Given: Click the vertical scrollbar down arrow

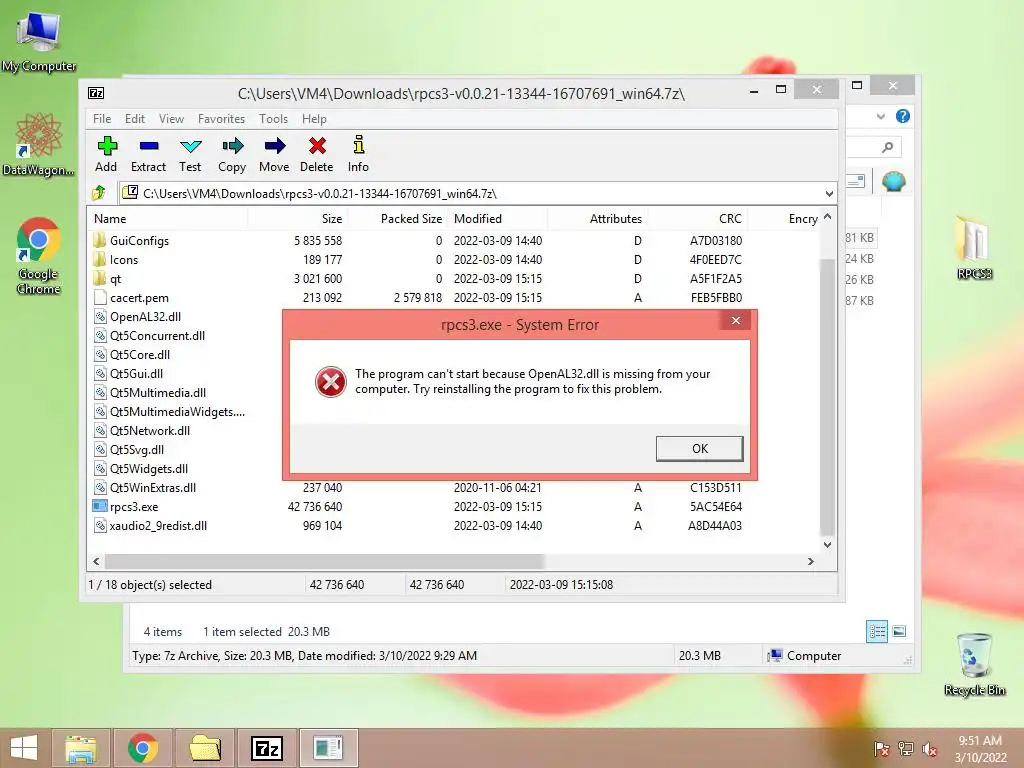Looking at the screenshot, I should (827, 544).
